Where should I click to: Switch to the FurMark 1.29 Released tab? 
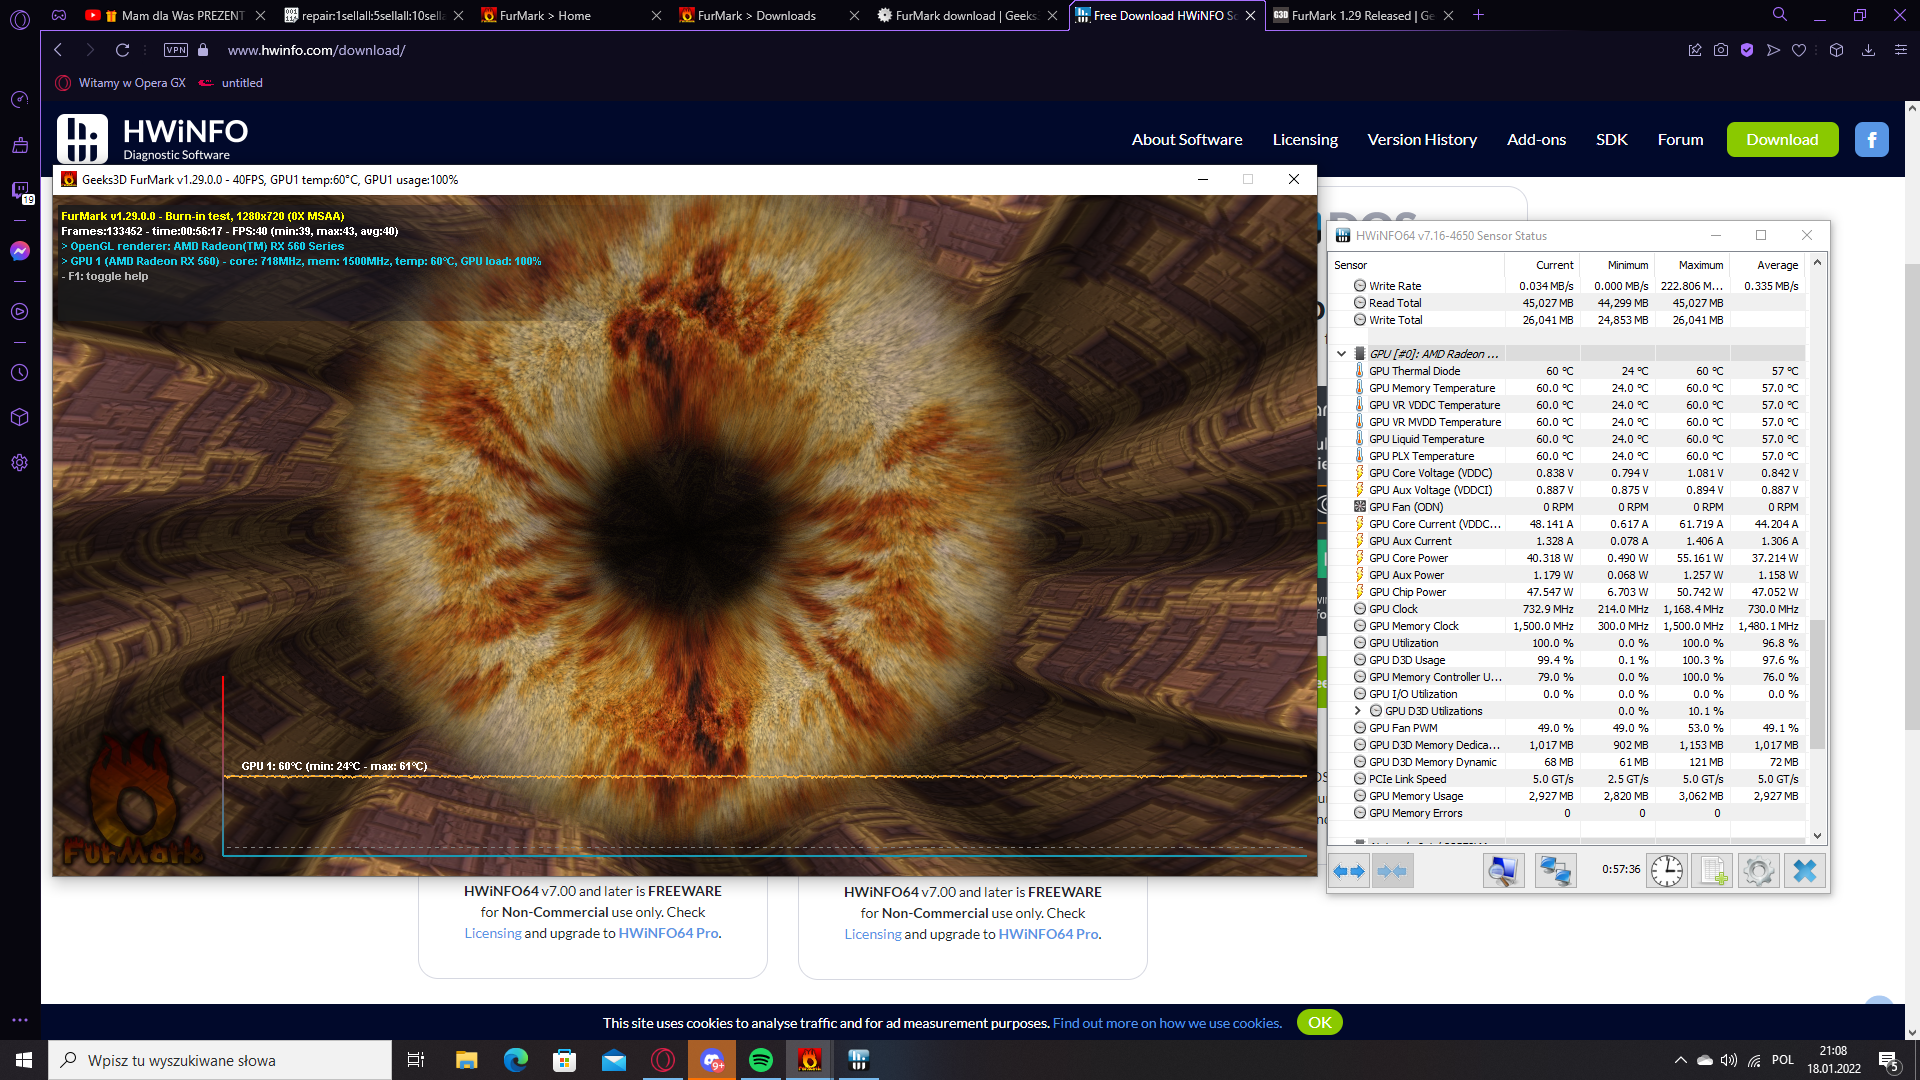click(1362, 15)
